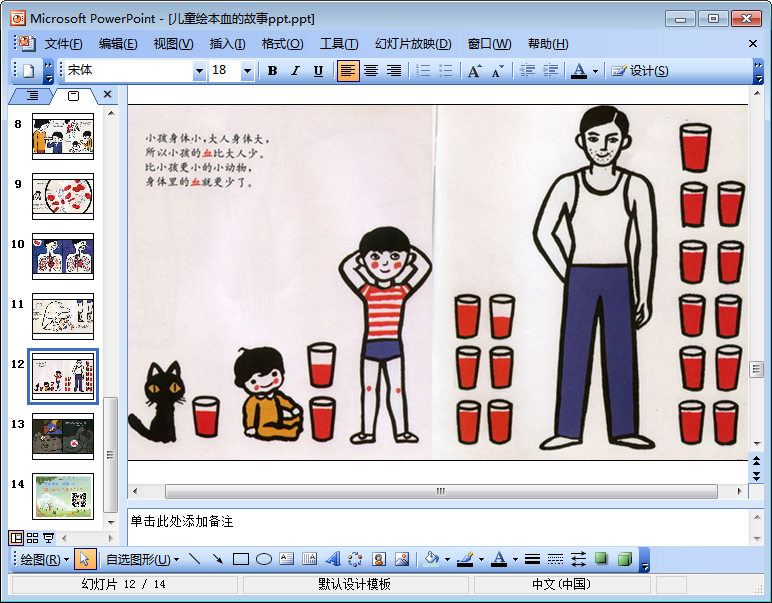Select the Arrow line tool
This screenshot has height=603, width=772.
pyautogui.click(x=217, y=559)
